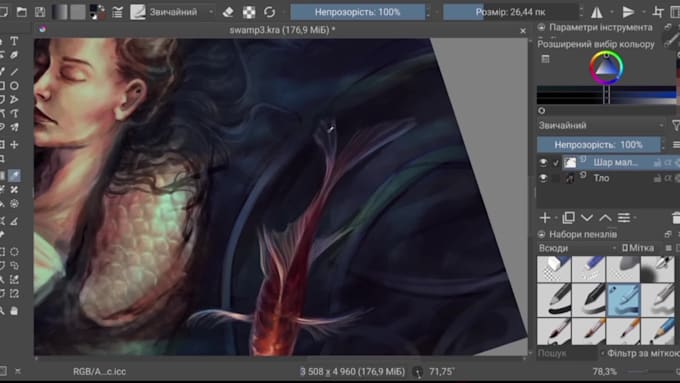Open the brush settings editor icon
Viewport: 680px width, 383px height.
point(118,12)
